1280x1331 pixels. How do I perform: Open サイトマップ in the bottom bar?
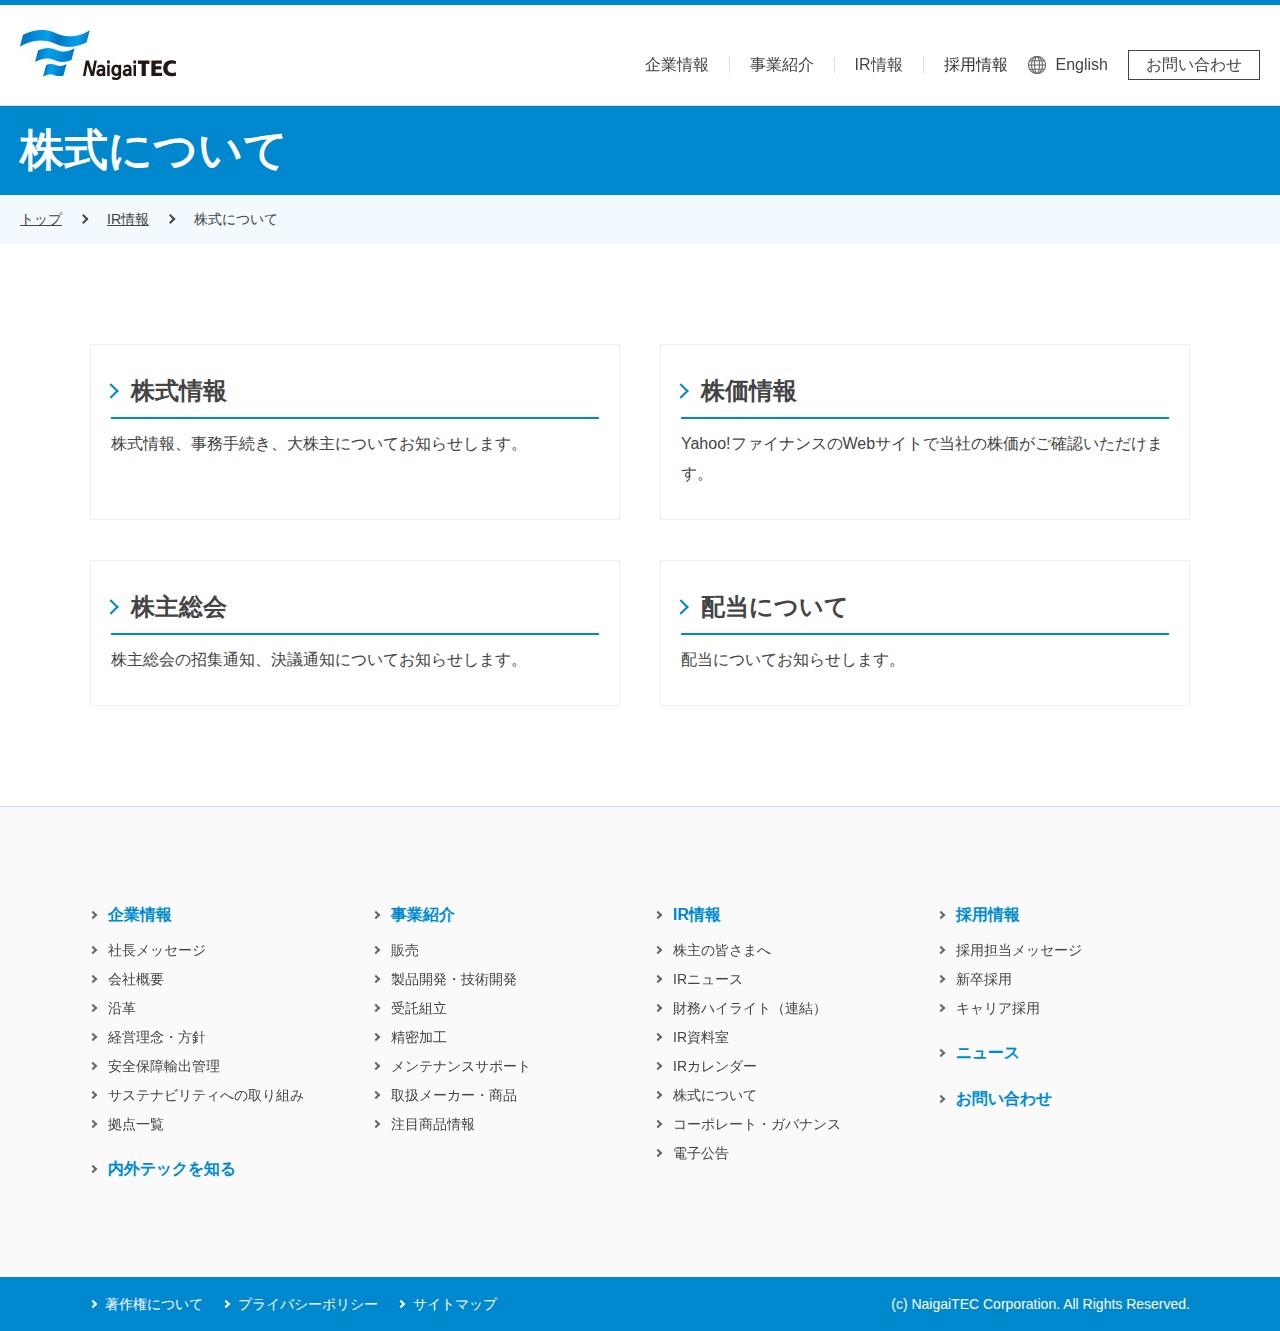click(455, 1304)
